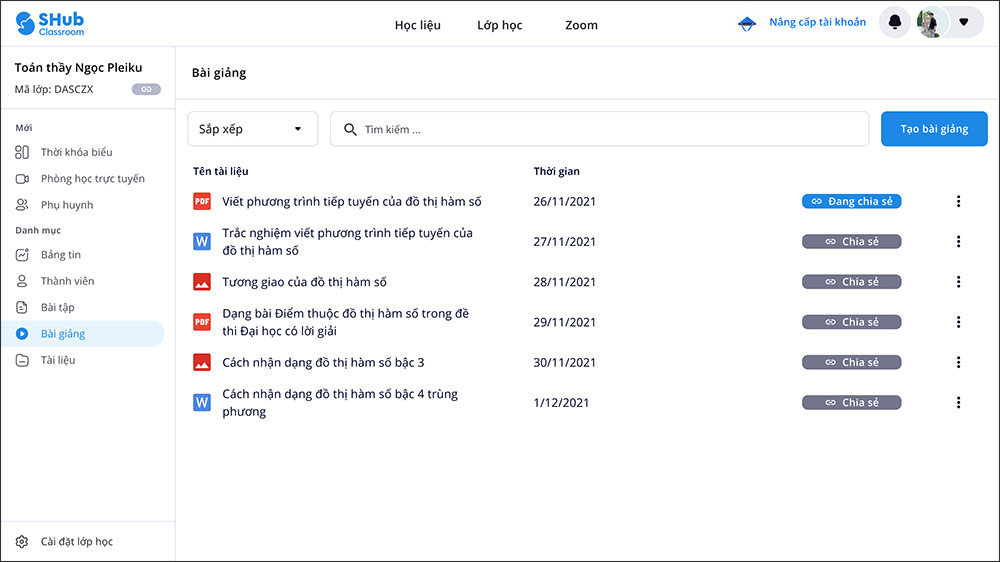Open more options for the 29/11/2021 lecture
This screenshot has height=562, width=1000.
(x=958, y=322)
